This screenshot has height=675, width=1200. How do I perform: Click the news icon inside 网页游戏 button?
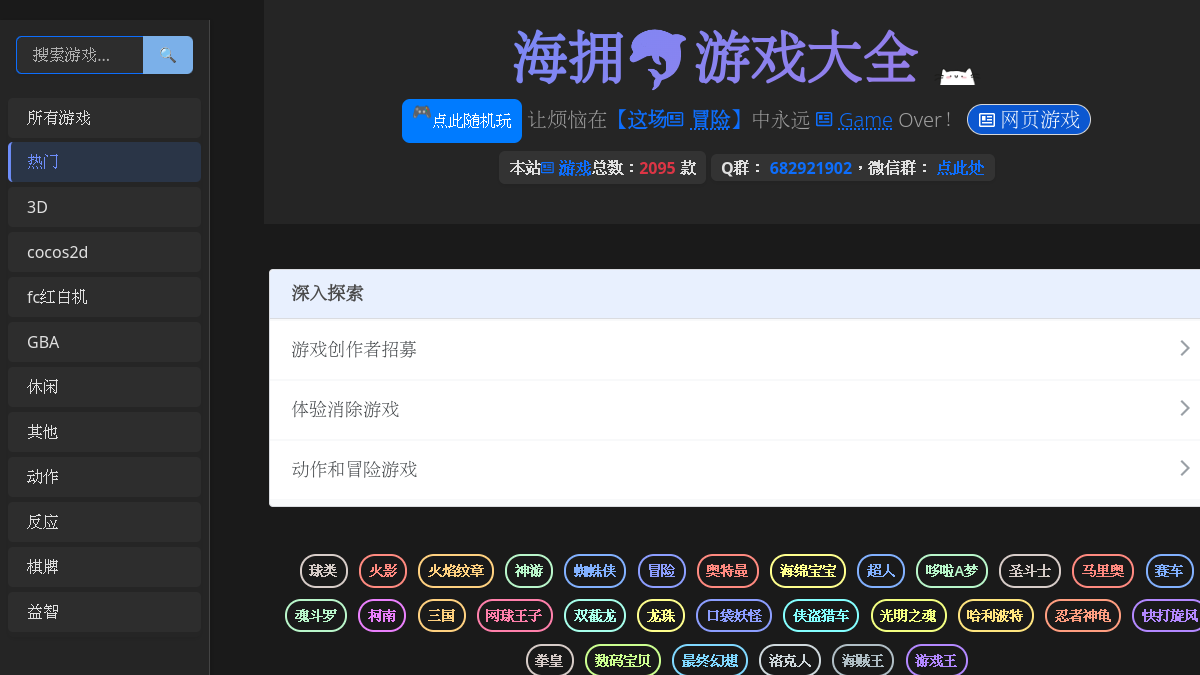pyautogui.click(x=987, y=120)
